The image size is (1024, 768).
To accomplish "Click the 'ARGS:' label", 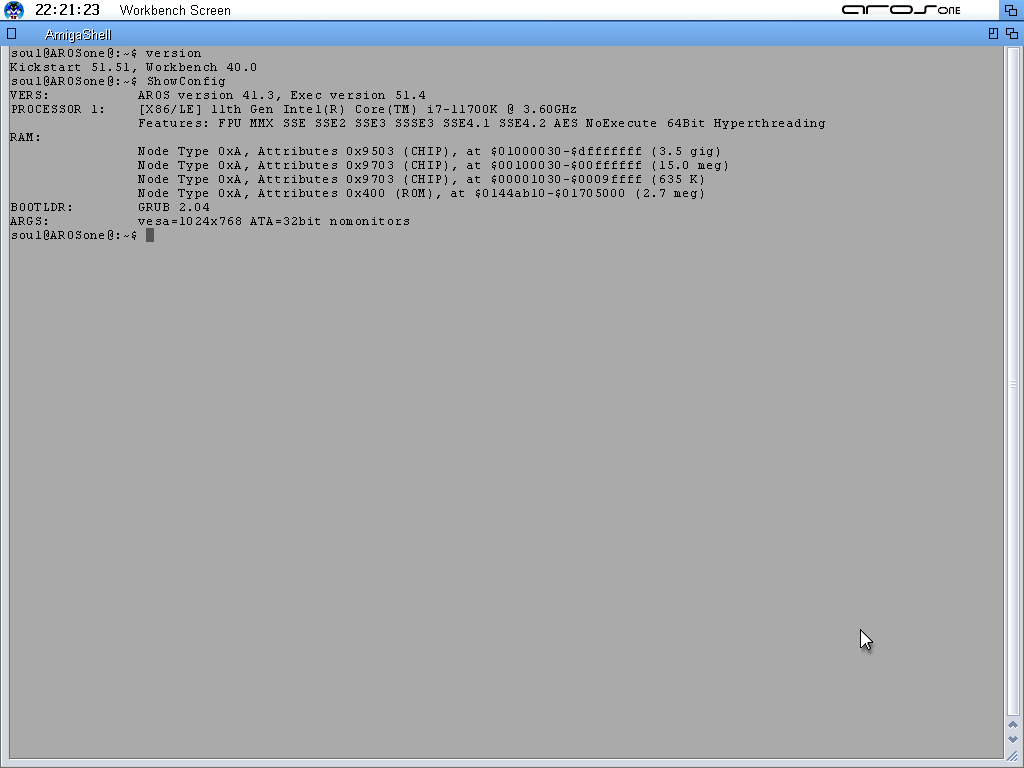I will pos(29,221).
